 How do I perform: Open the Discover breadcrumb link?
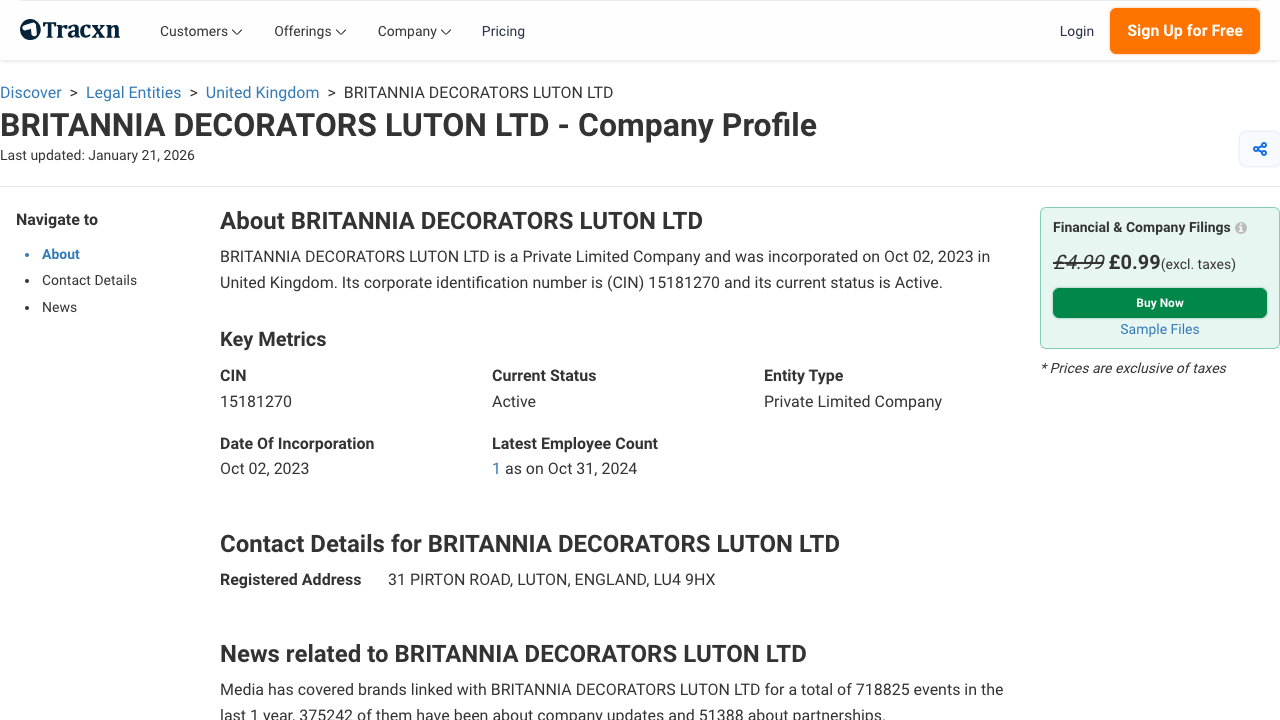point(30,92)
